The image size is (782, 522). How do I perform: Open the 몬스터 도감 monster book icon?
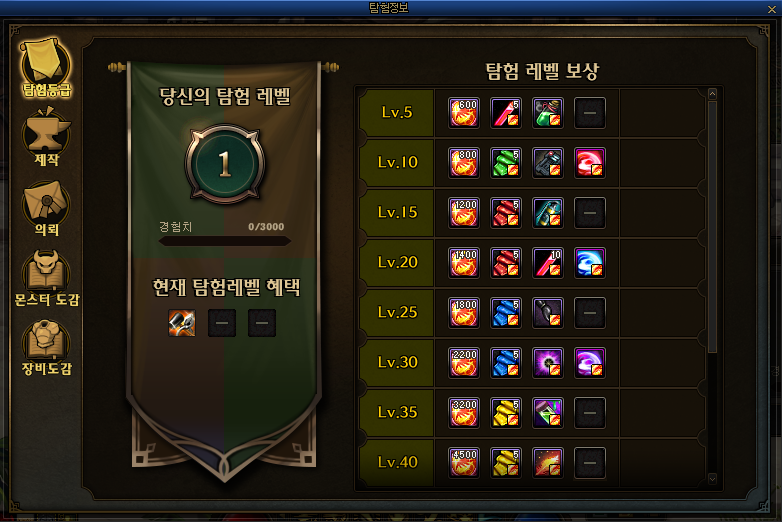[46, 278]
